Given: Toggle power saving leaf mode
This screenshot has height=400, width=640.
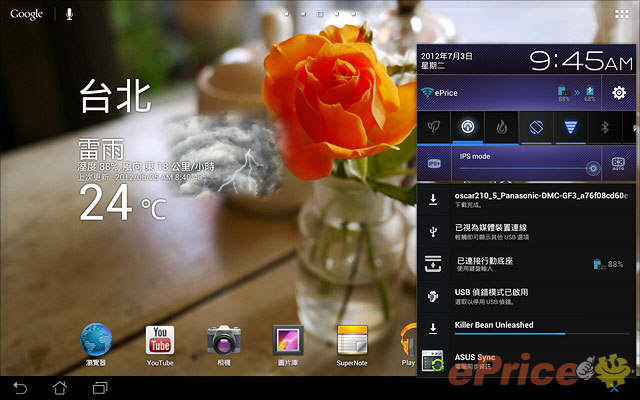Looking at the screenshot, I should click(x=434, y=127).
